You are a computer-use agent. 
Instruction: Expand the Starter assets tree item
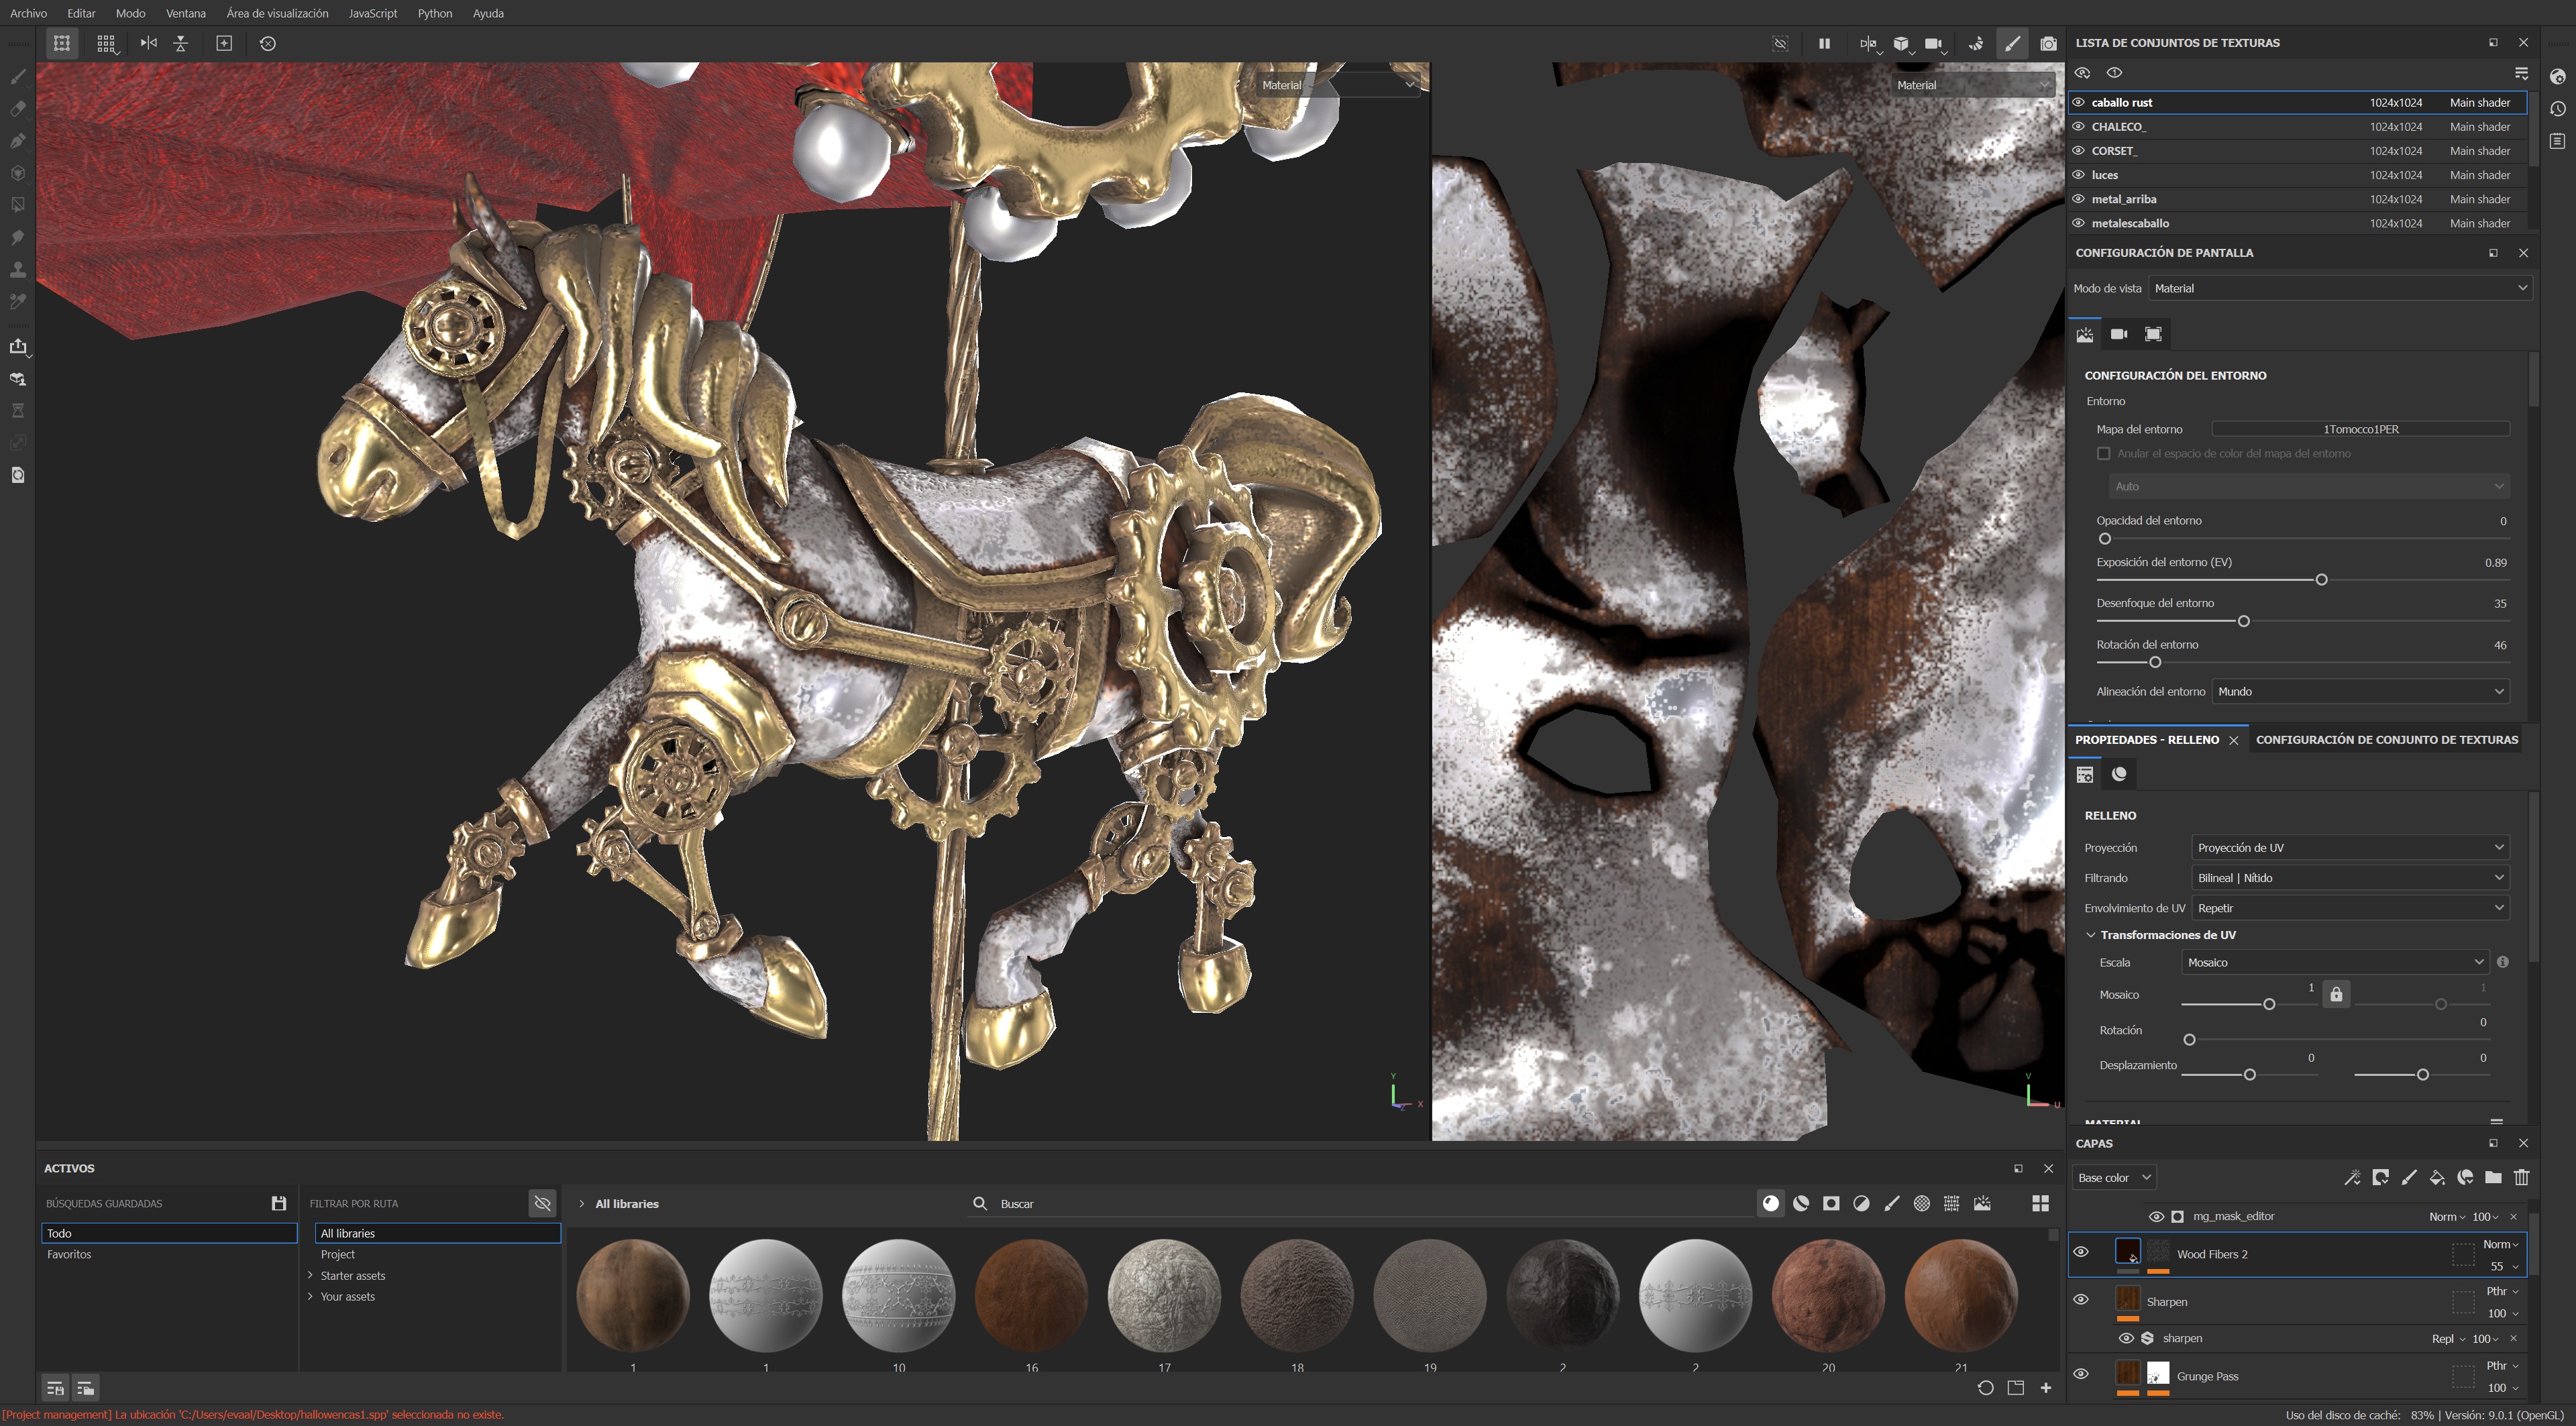311,1275
